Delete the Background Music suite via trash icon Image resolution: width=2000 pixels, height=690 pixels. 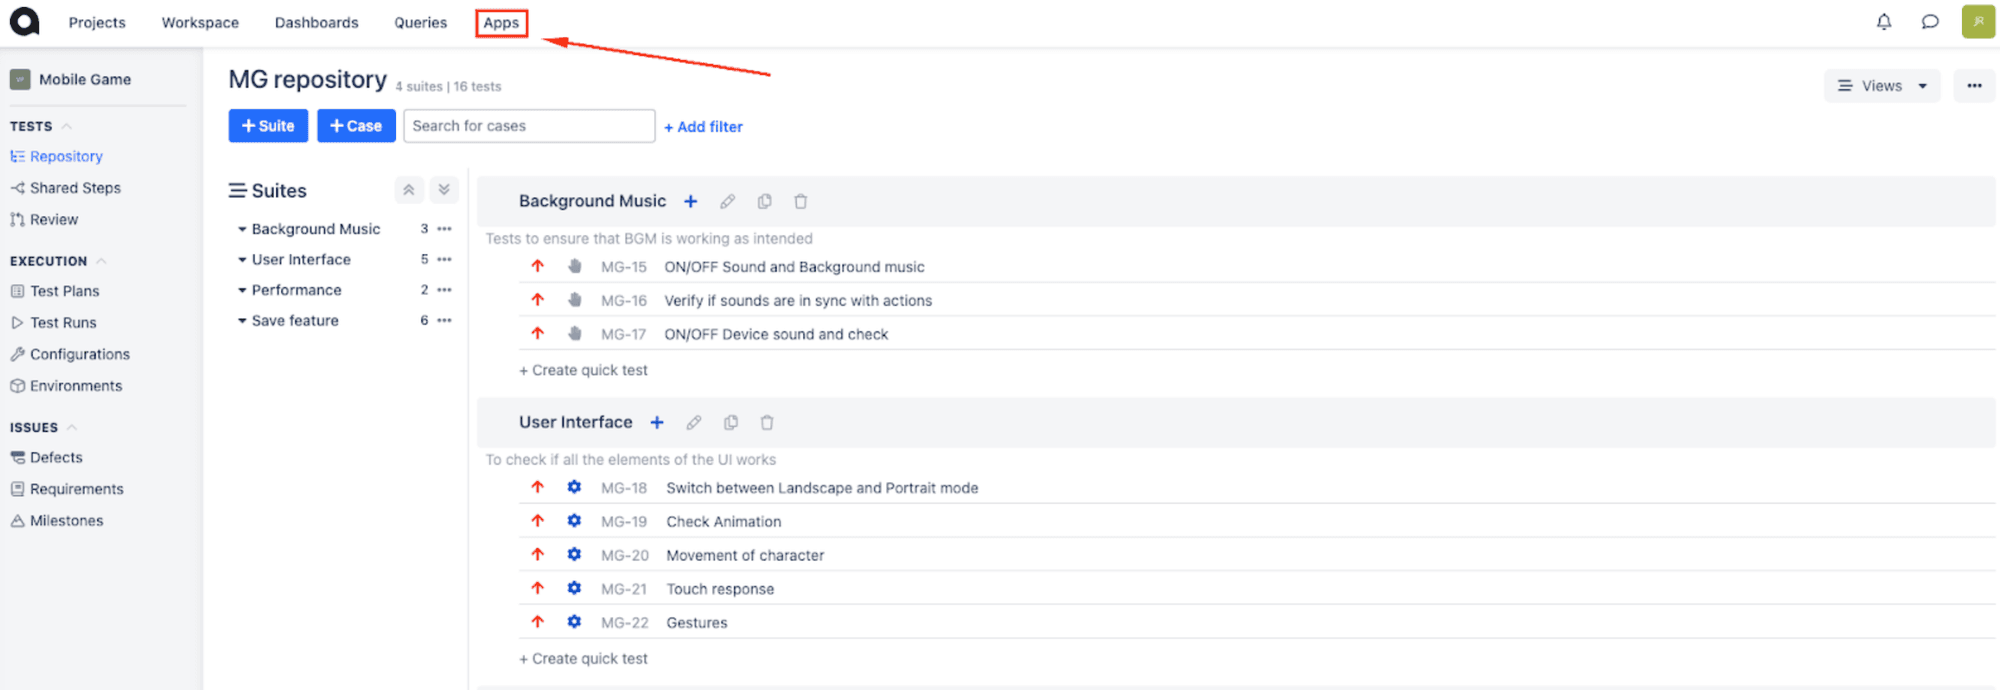click(x=801, y=202)
